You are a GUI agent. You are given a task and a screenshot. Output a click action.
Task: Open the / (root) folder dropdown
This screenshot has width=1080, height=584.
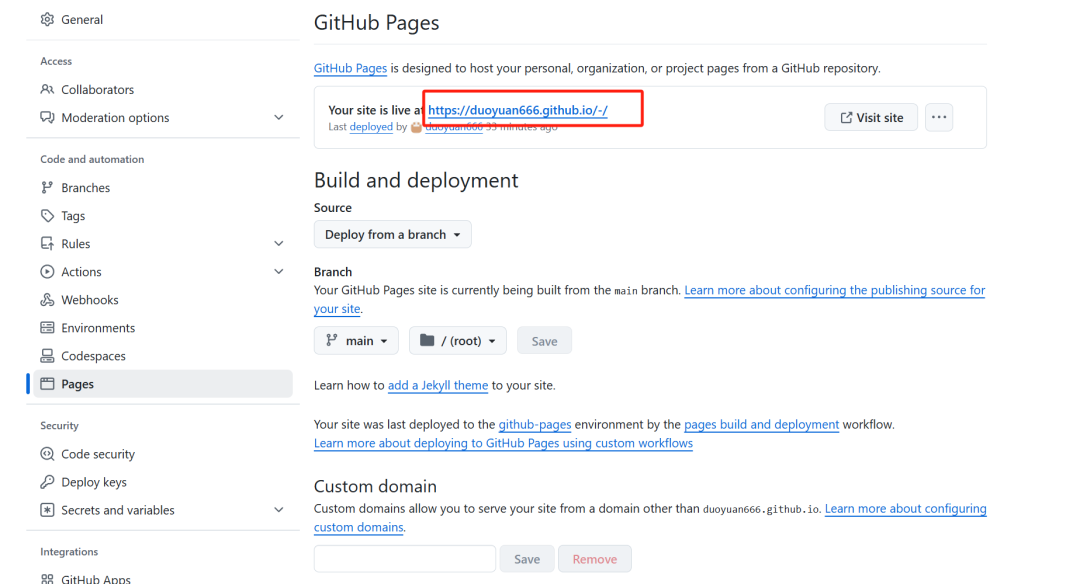[457, 340]
